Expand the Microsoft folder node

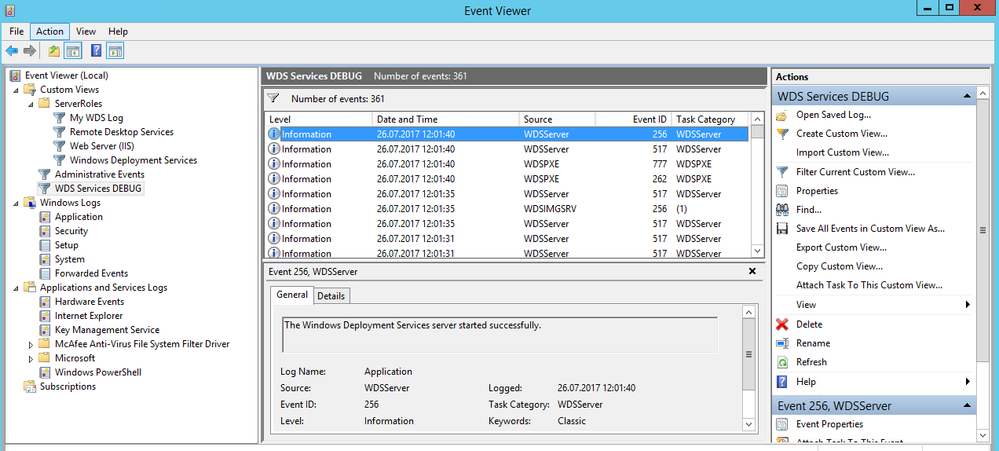(x=31, y=359)
